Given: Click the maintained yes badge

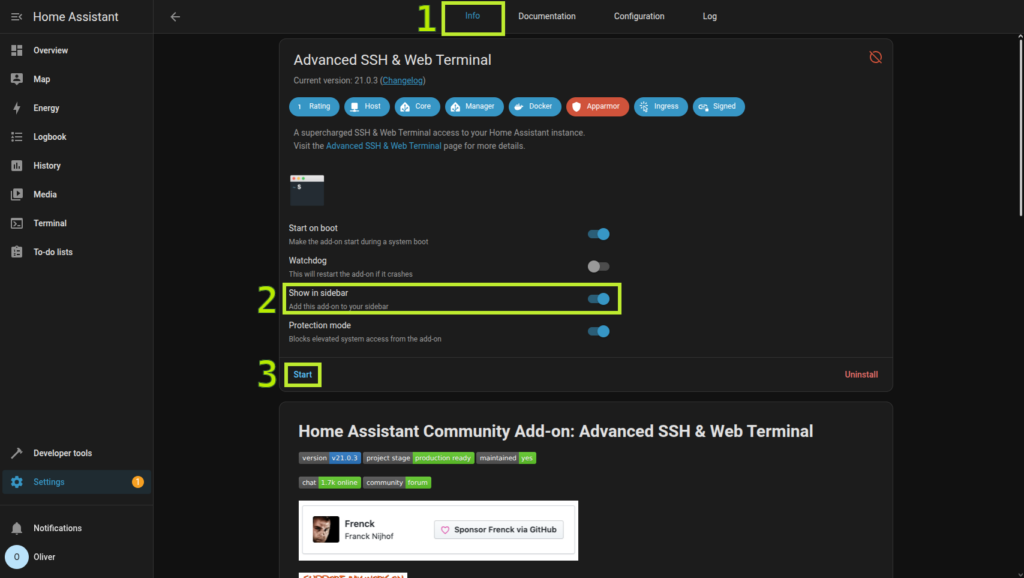Looking at the screenshot, I should click(506, 458).
